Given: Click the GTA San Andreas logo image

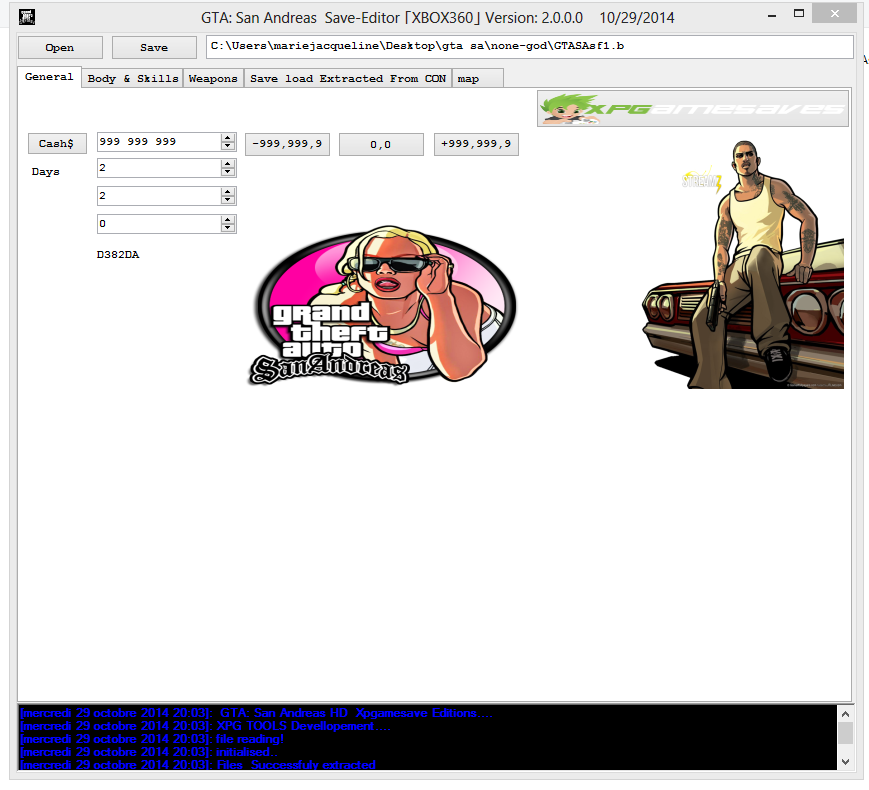Looking at the screenshot, I should [x=383, y=305].
